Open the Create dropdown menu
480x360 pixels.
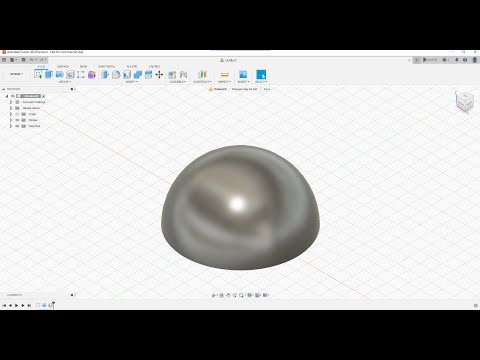pos(65,82)
